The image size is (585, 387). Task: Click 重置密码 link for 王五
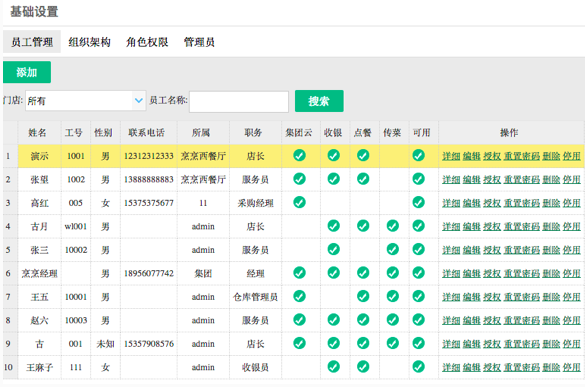tap(522, 297)
